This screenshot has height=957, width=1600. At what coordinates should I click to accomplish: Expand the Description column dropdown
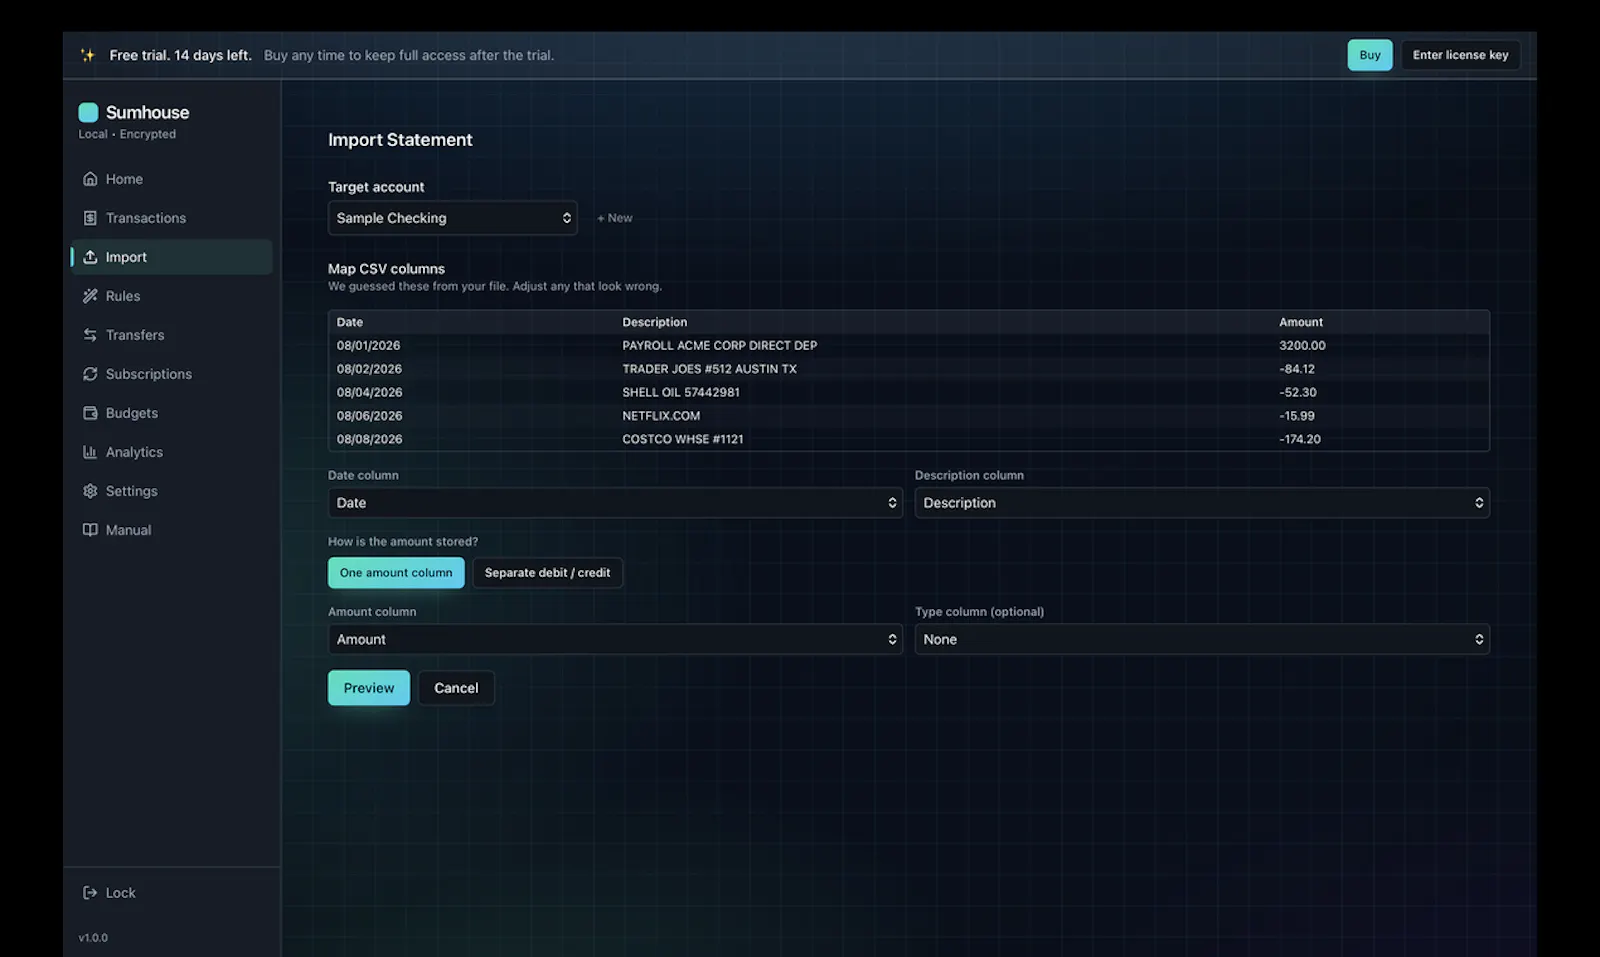[1202, 503]
